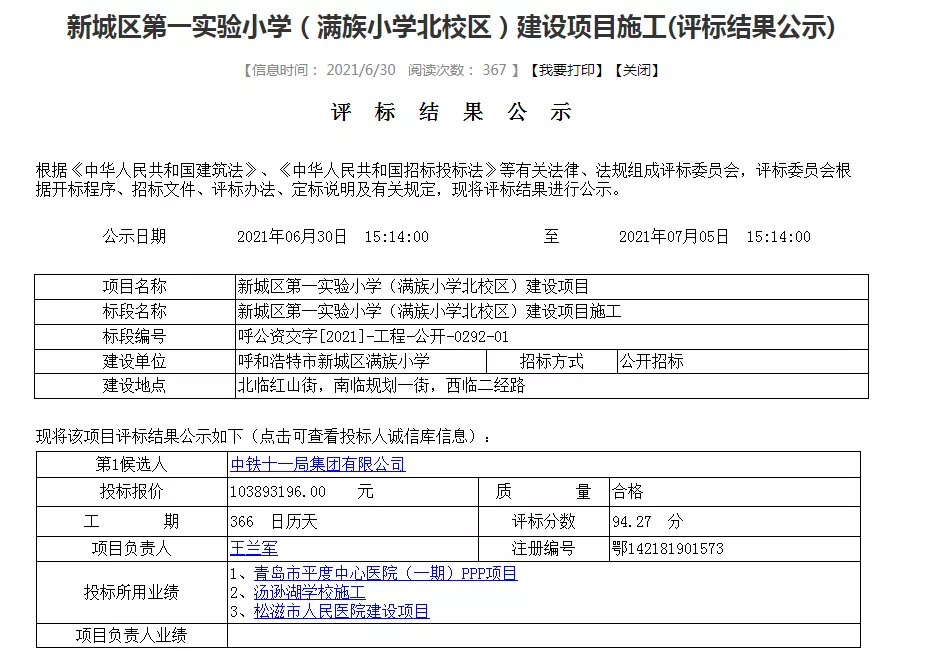Click the 366 日历天 duration cell
The height and width of the screenshot is (651, 941).
pos(273,521)
